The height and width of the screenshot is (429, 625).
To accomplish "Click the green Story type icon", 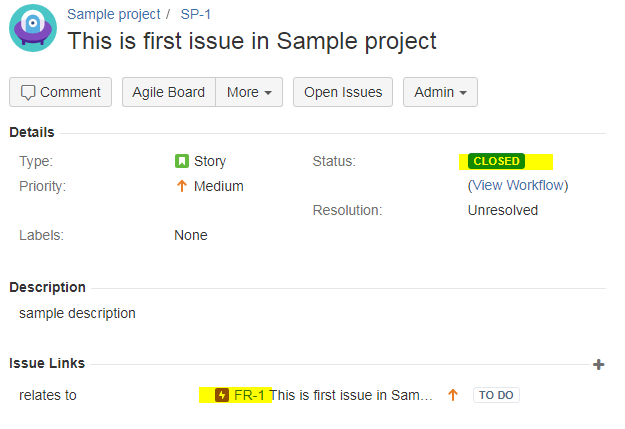I will [182, 161].
